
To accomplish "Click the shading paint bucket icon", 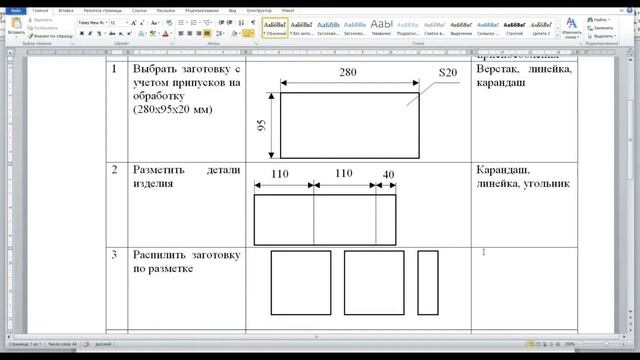I will pyautogui.click(x=235, y=33).
